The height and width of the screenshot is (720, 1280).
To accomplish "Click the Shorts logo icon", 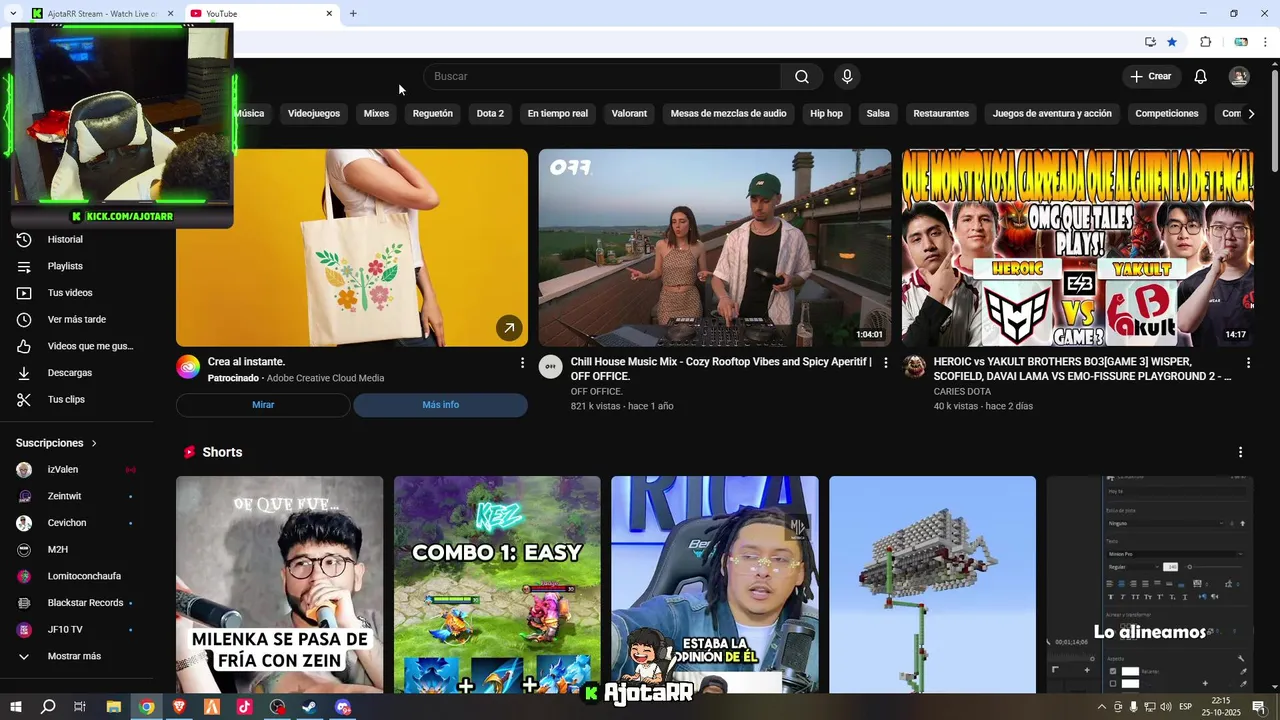I will [x=189, y=452].
